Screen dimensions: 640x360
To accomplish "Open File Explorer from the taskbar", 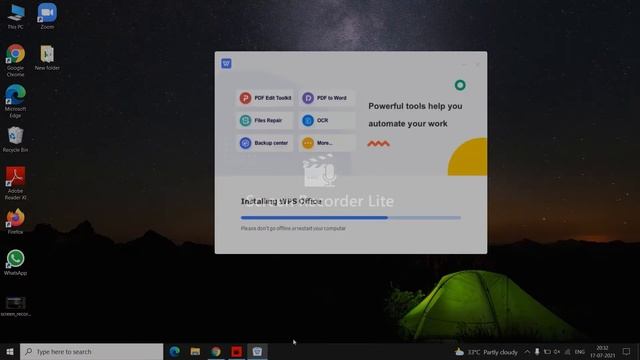I will [195, 351].
